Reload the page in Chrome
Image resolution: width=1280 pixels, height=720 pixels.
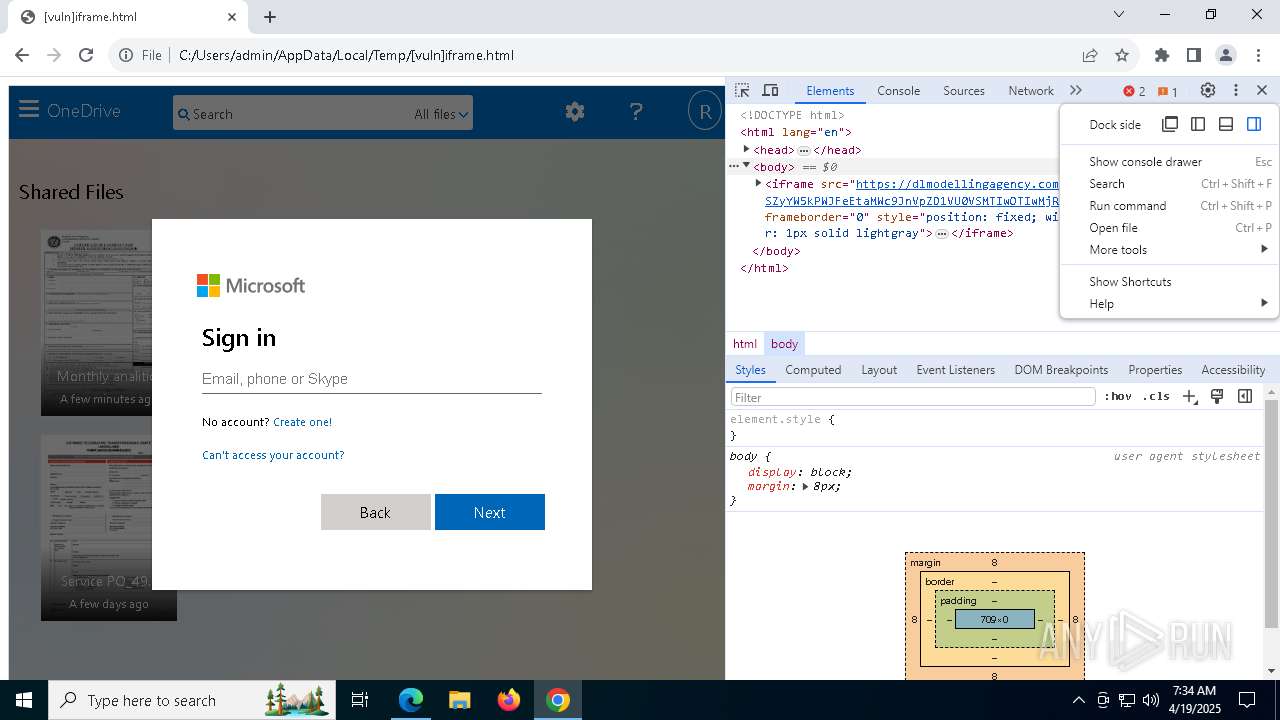point(86,55)
